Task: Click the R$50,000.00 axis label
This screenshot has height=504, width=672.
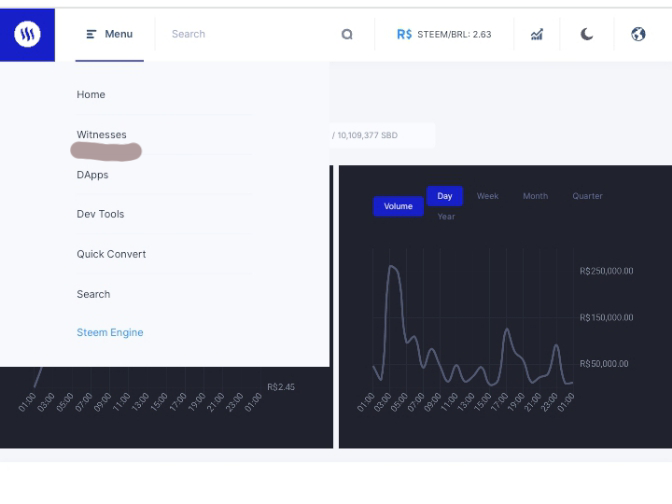Action: tap(604, 363)
